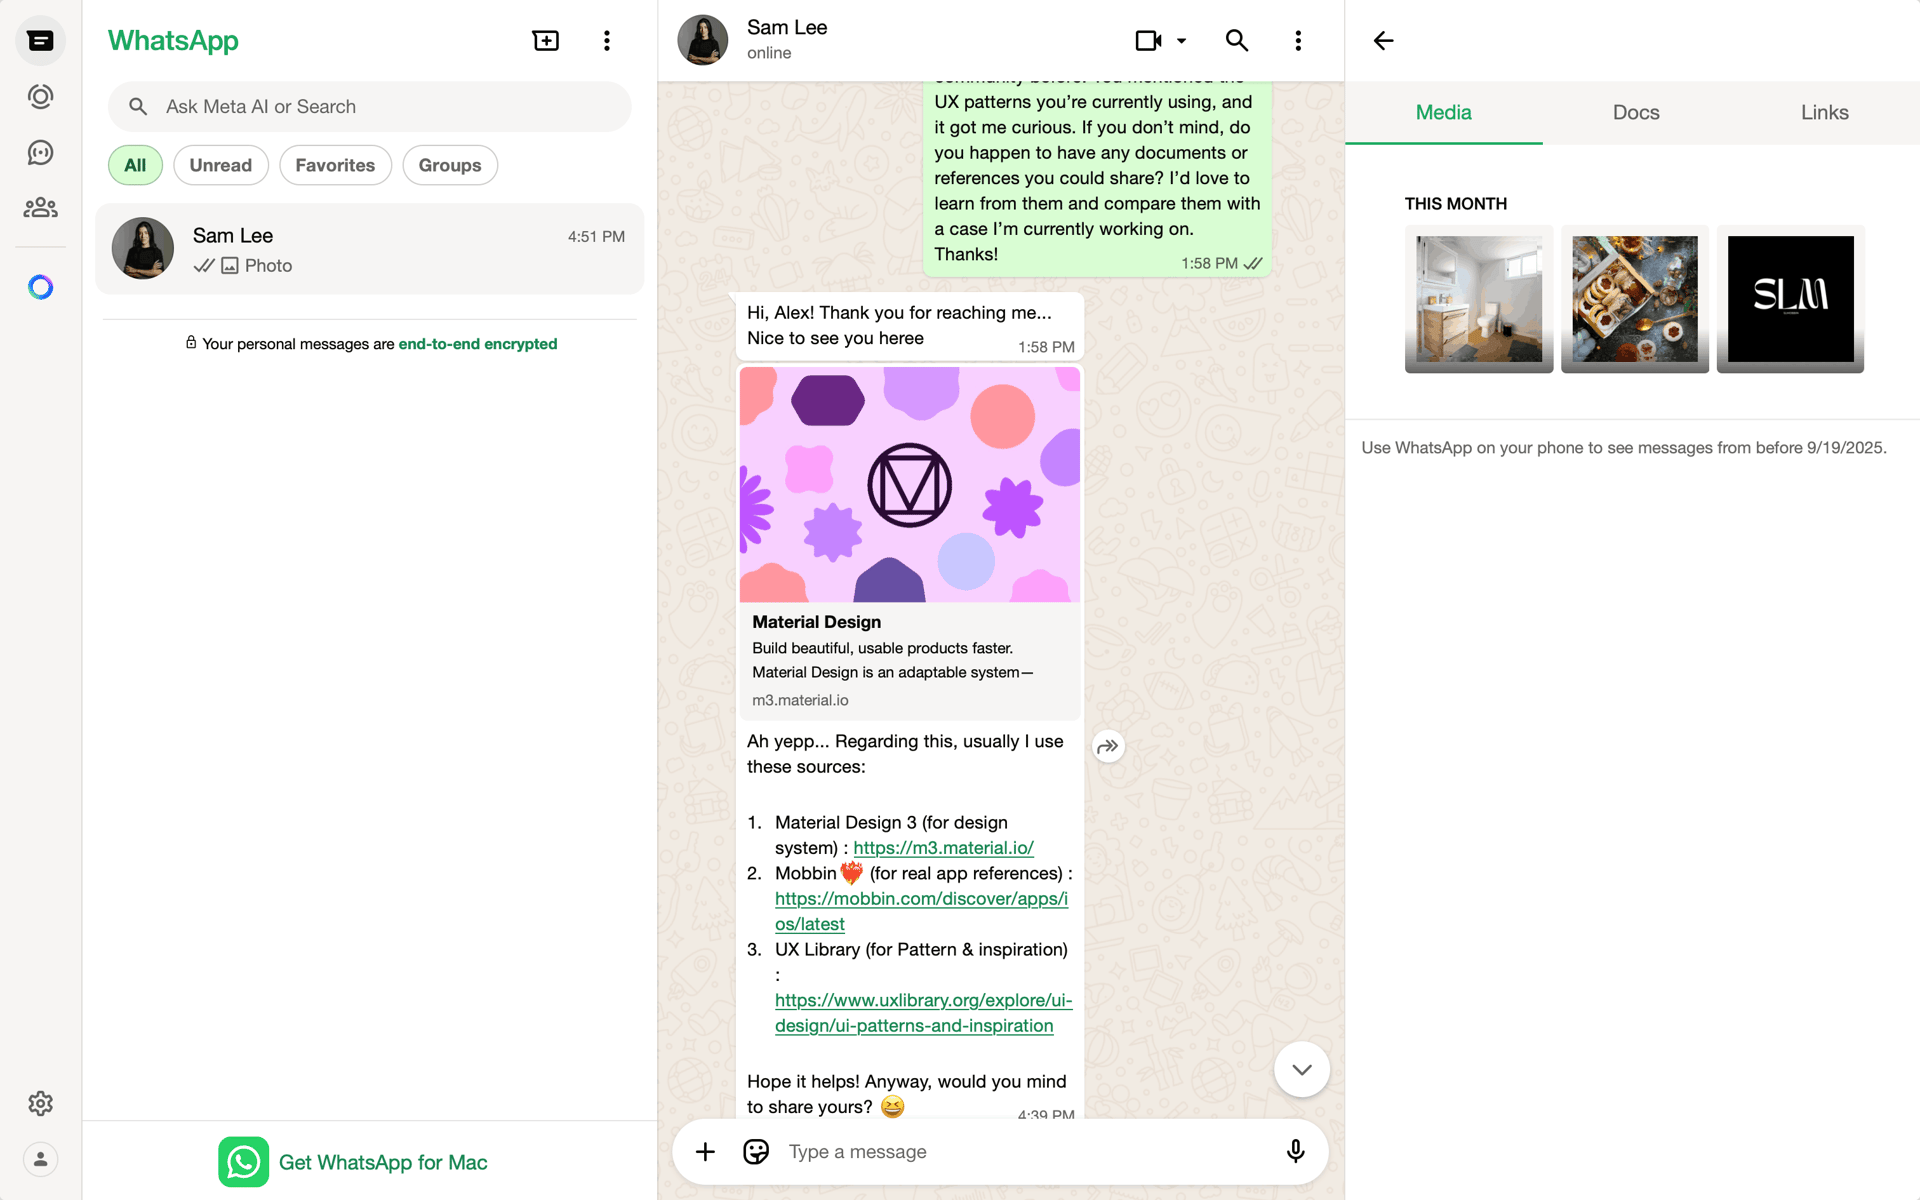Open the mobbin.com discover apps link
This screenshot has width=1920, height=1200.
click(x=921, y=911)
